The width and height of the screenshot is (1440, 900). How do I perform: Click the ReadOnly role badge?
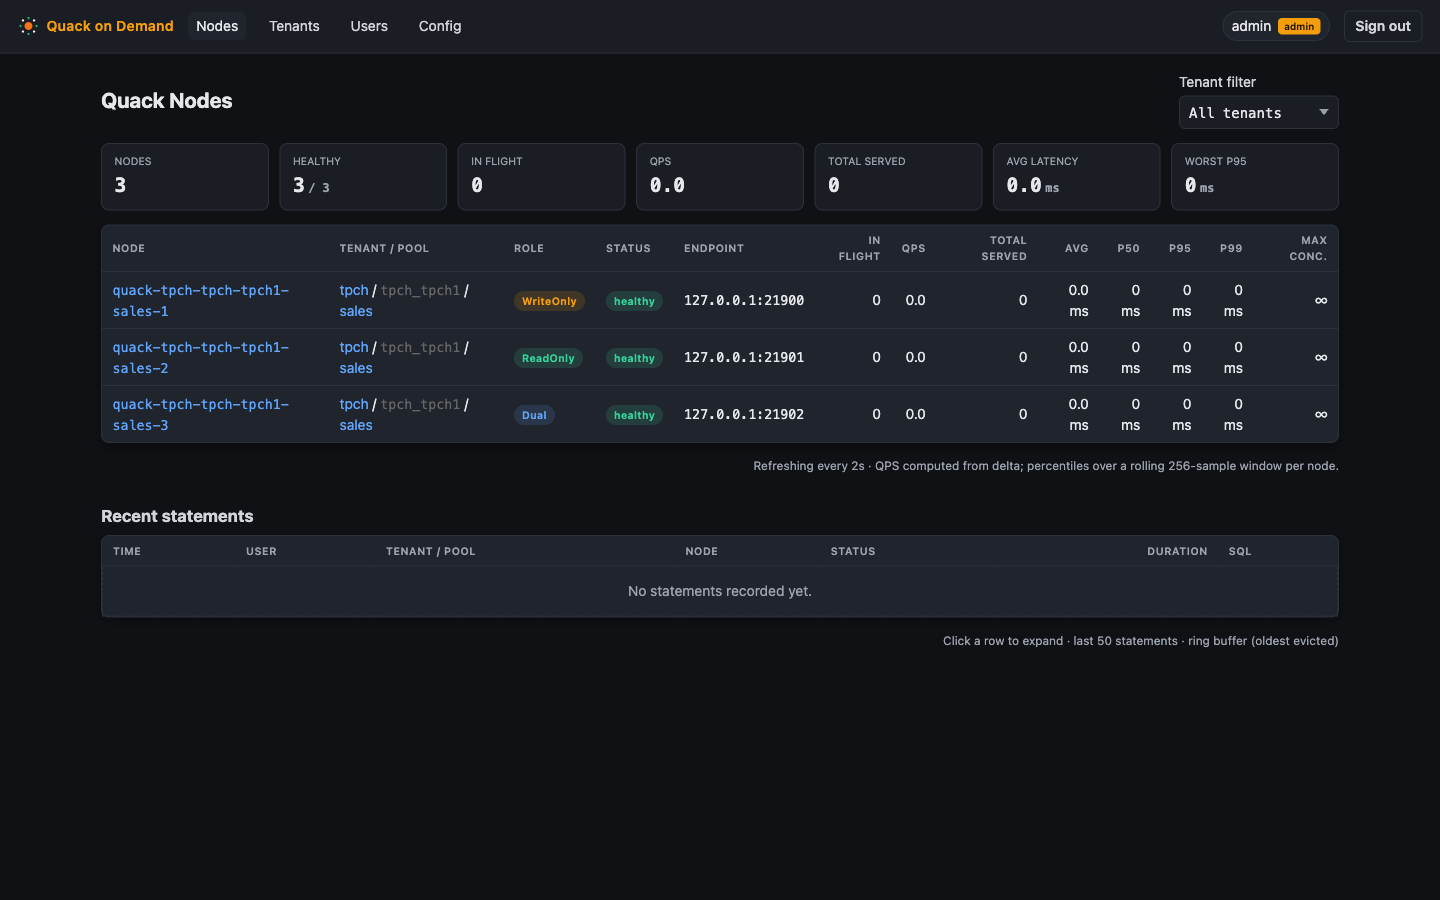[548, 358]
